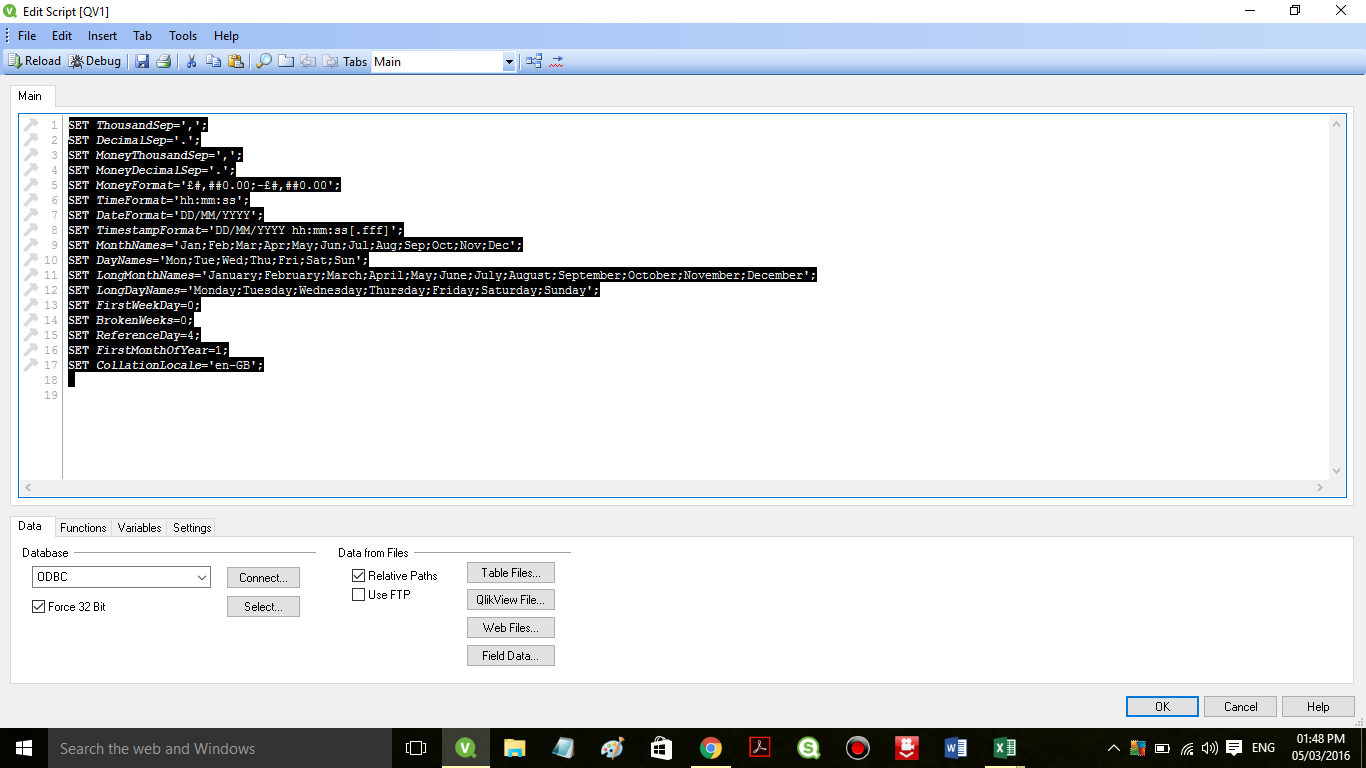Enable the Use FTP checkbox

(358, 595)
